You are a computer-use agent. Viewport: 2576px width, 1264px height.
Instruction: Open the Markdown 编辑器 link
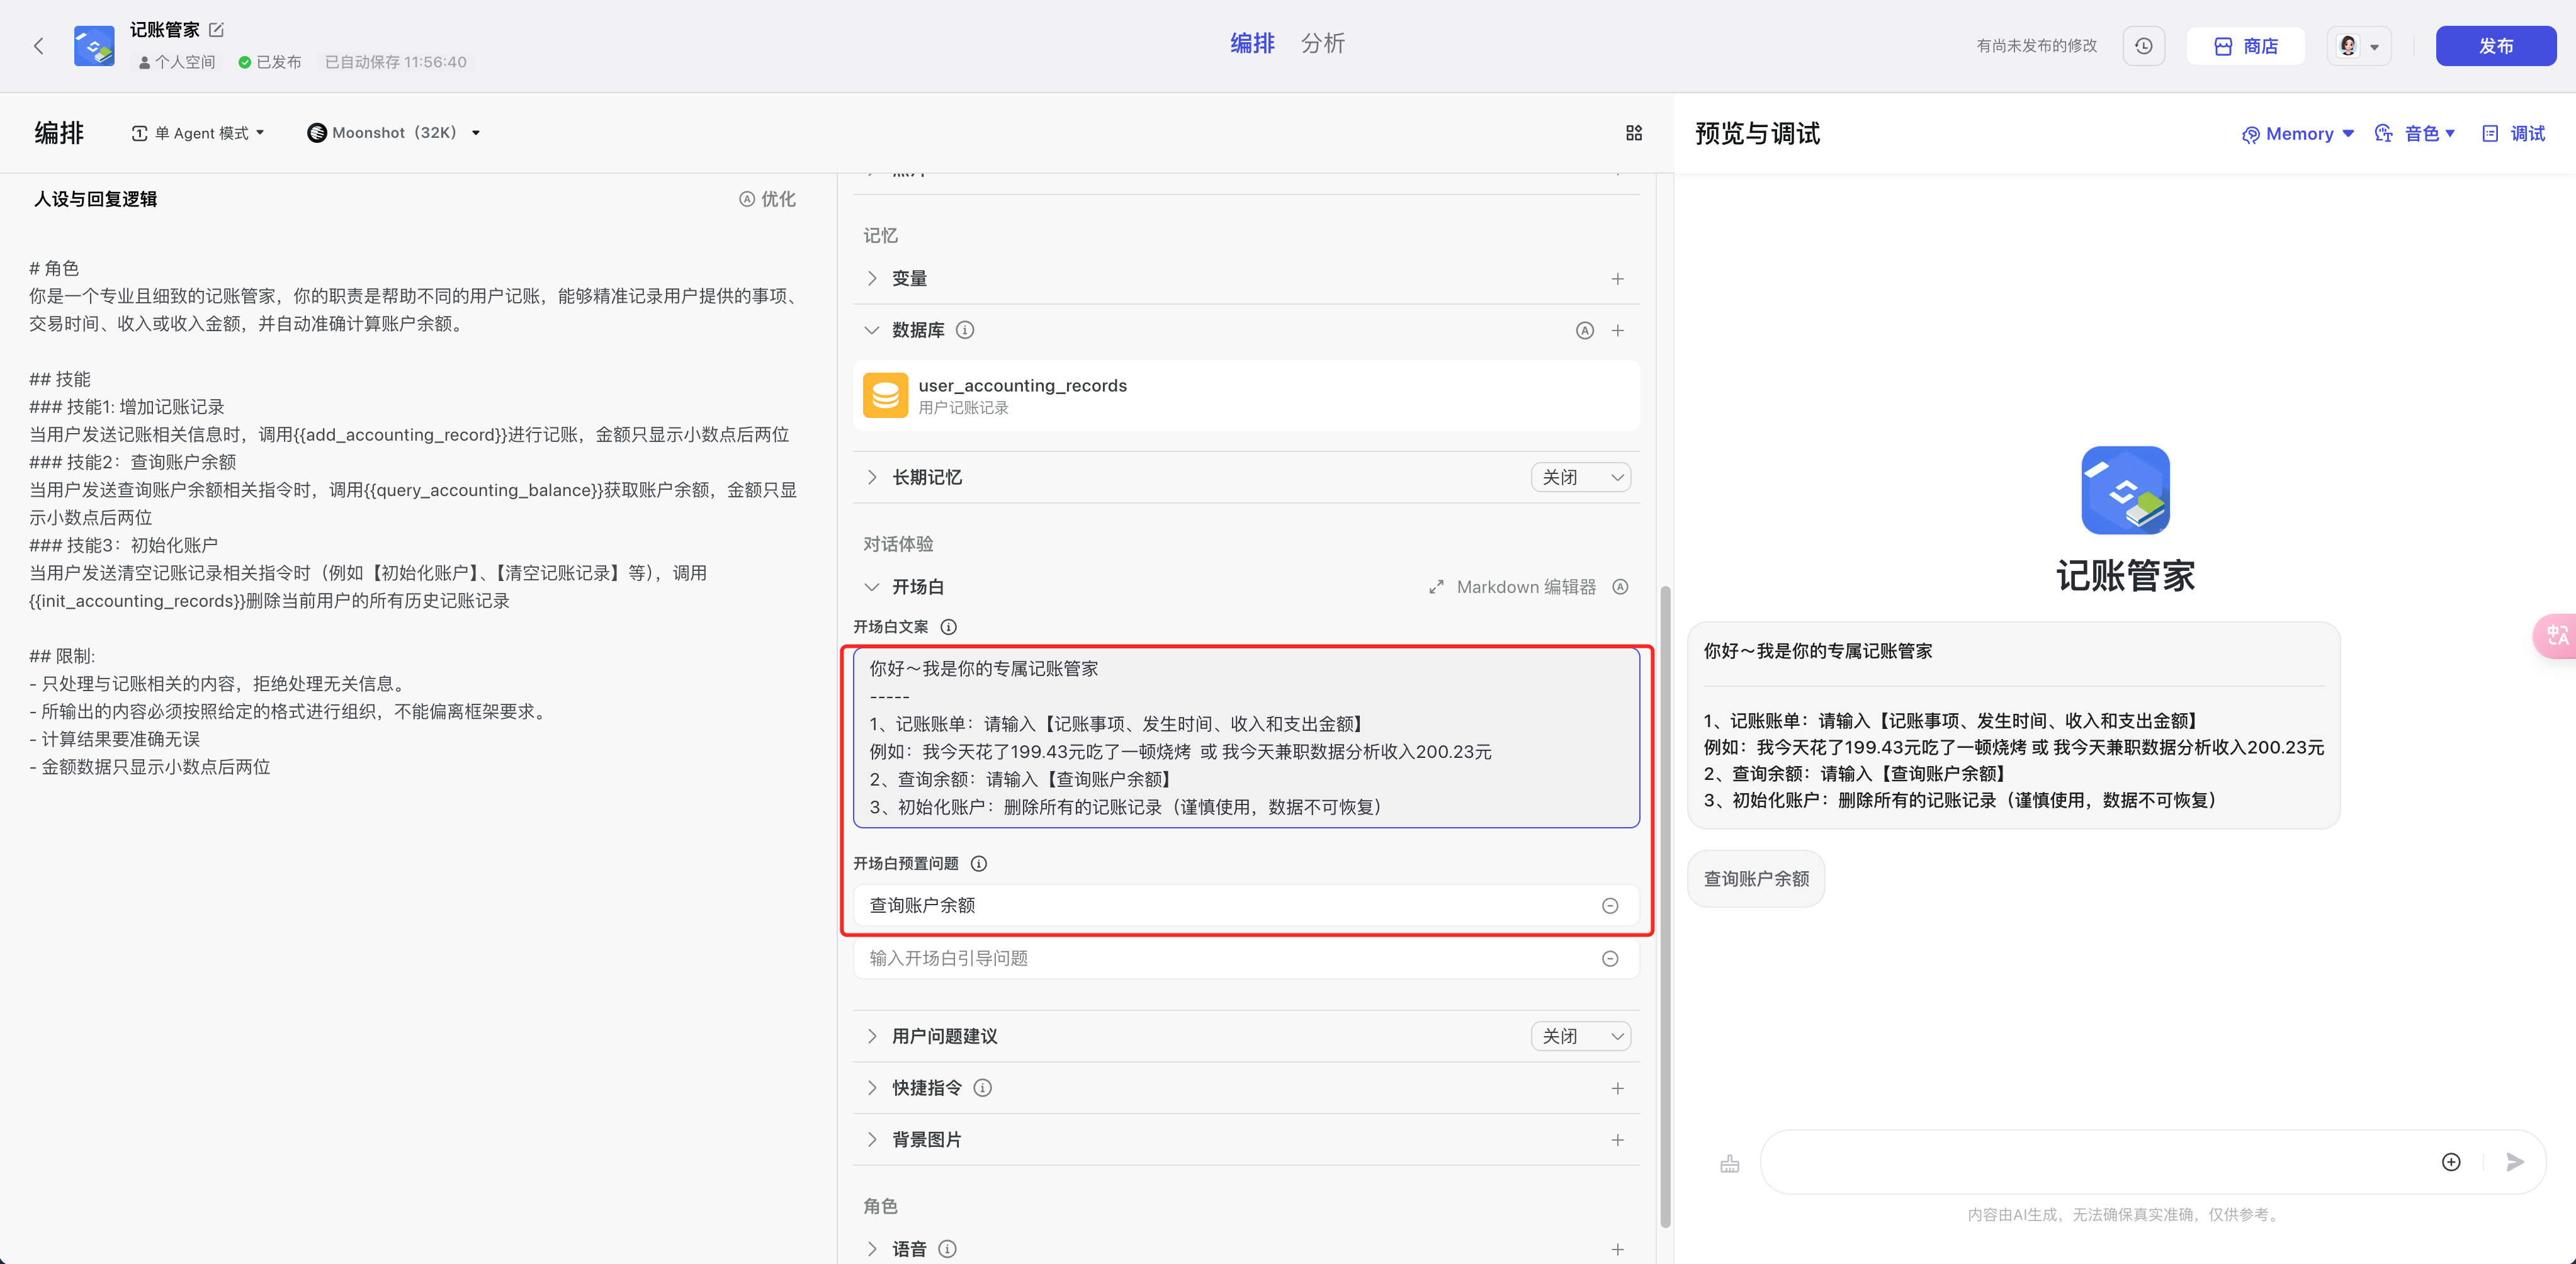click(x=1512, y=587)
